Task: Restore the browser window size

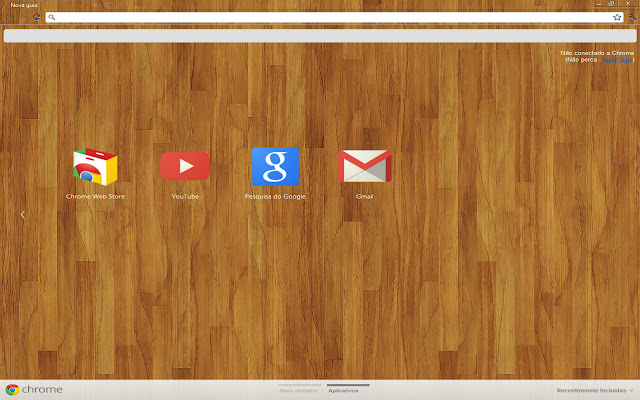Action: coord(611,4)
